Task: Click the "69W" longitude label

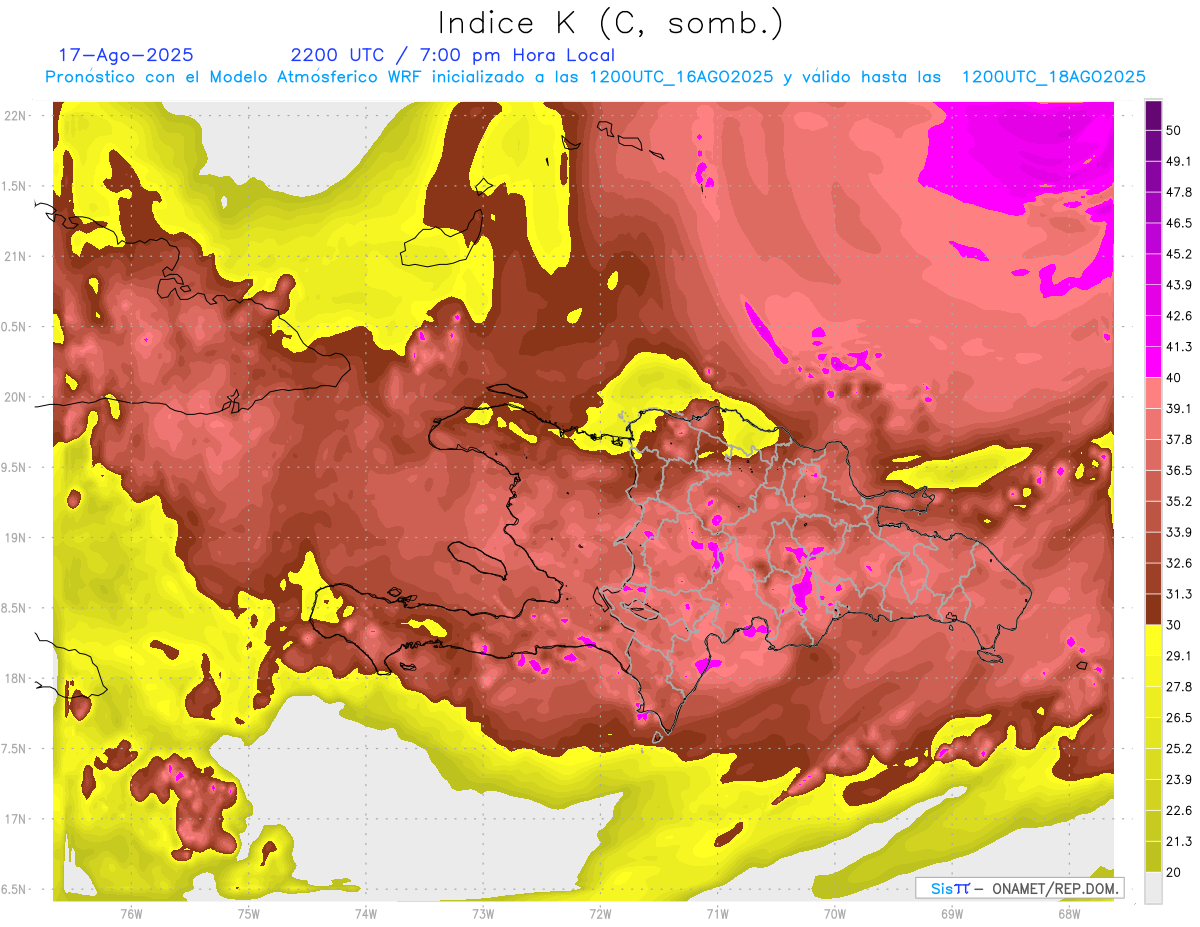Action: pos(952,913)
